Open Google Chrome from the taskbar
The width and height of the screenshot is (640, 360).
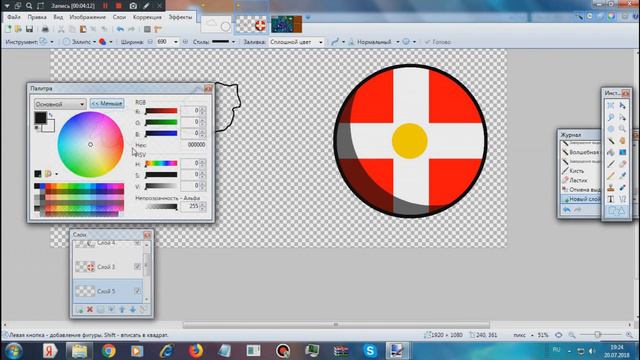click(109, 351)
